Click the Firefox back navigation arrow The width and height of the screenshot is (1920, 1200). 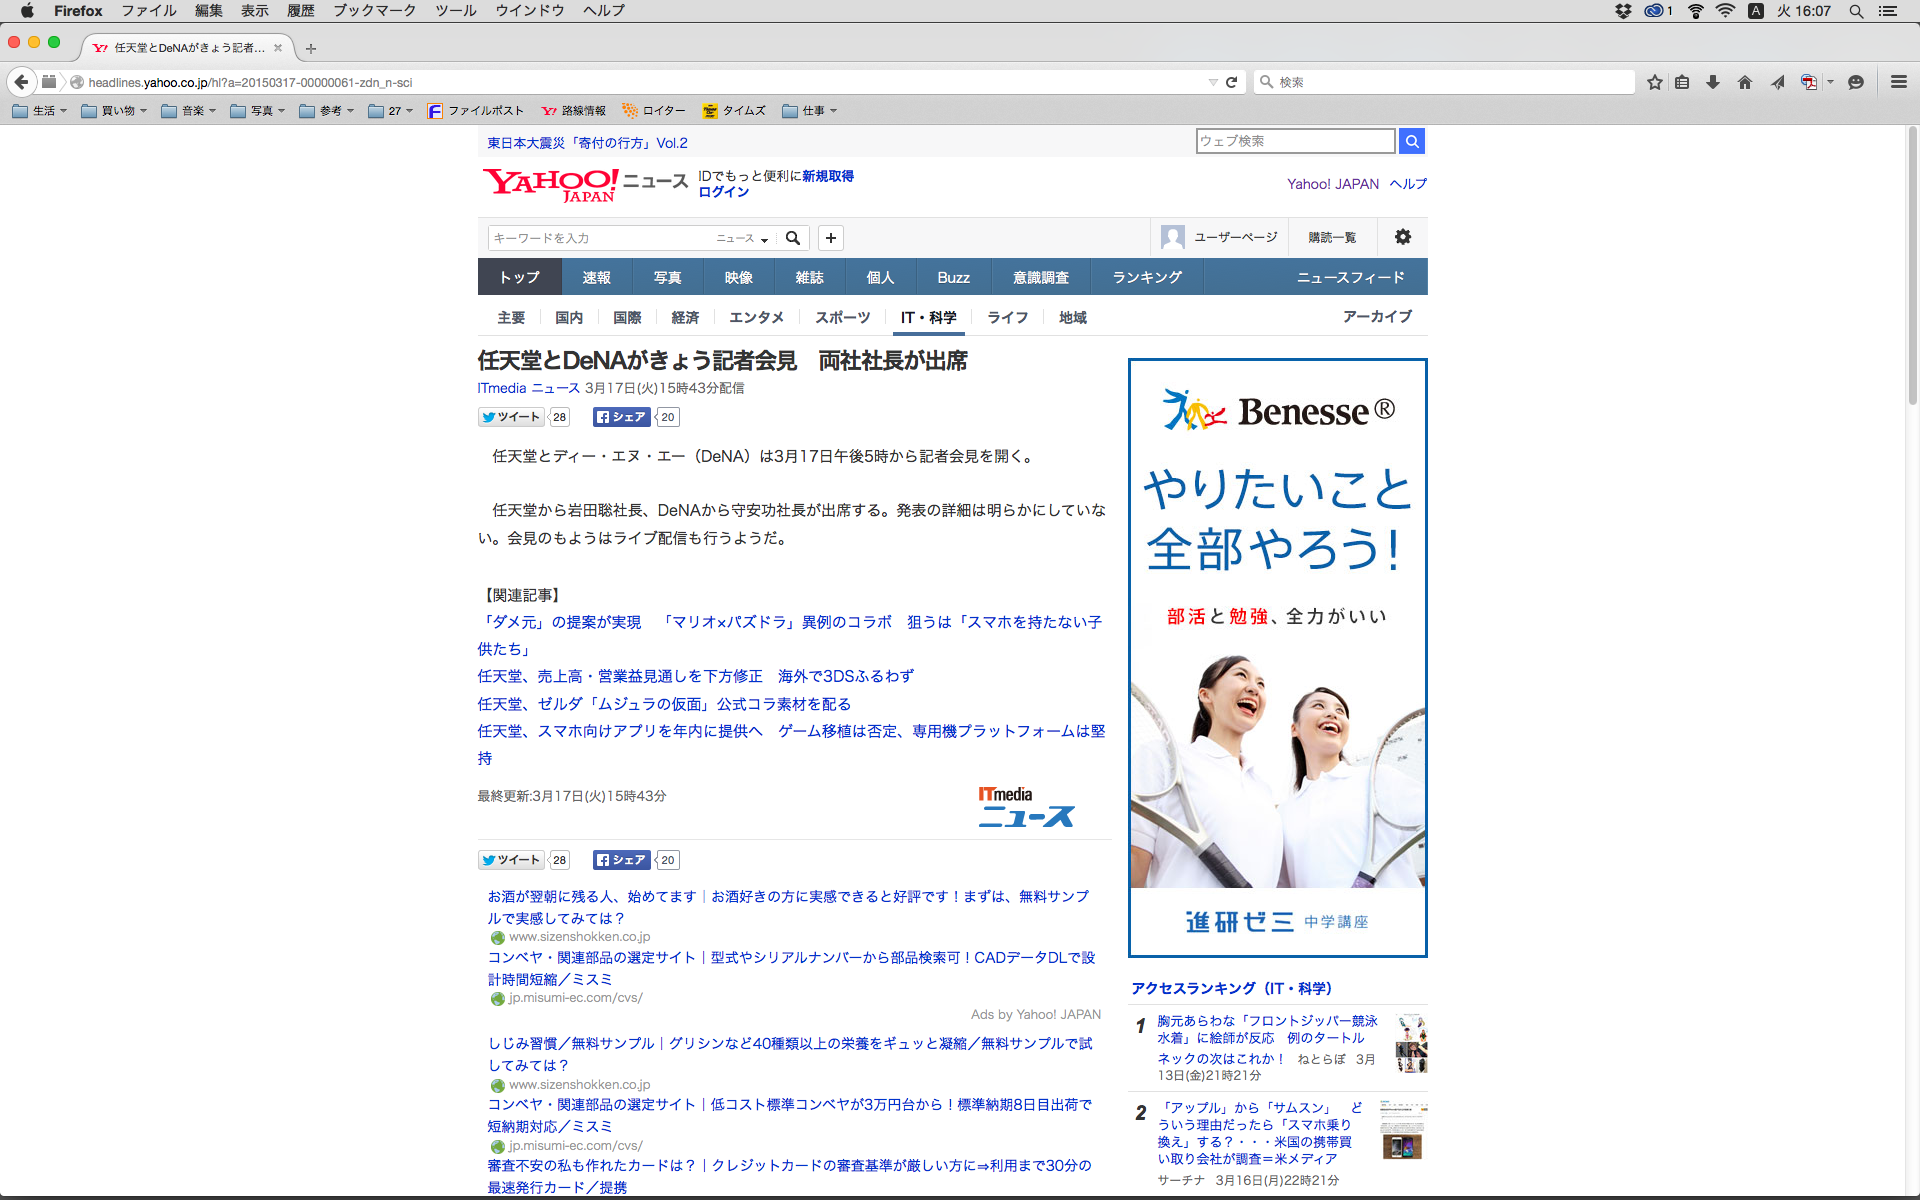[21, 82]
